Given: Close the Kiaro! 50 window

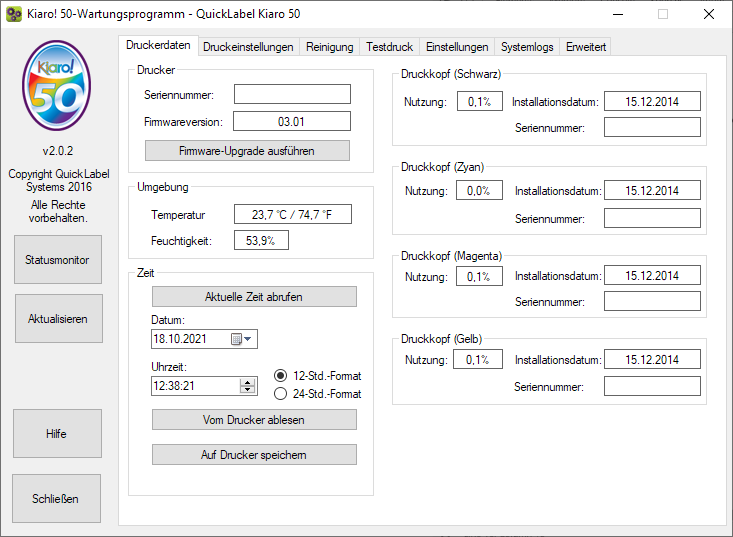Looking at the screenshot, I should tap(709, 14).
